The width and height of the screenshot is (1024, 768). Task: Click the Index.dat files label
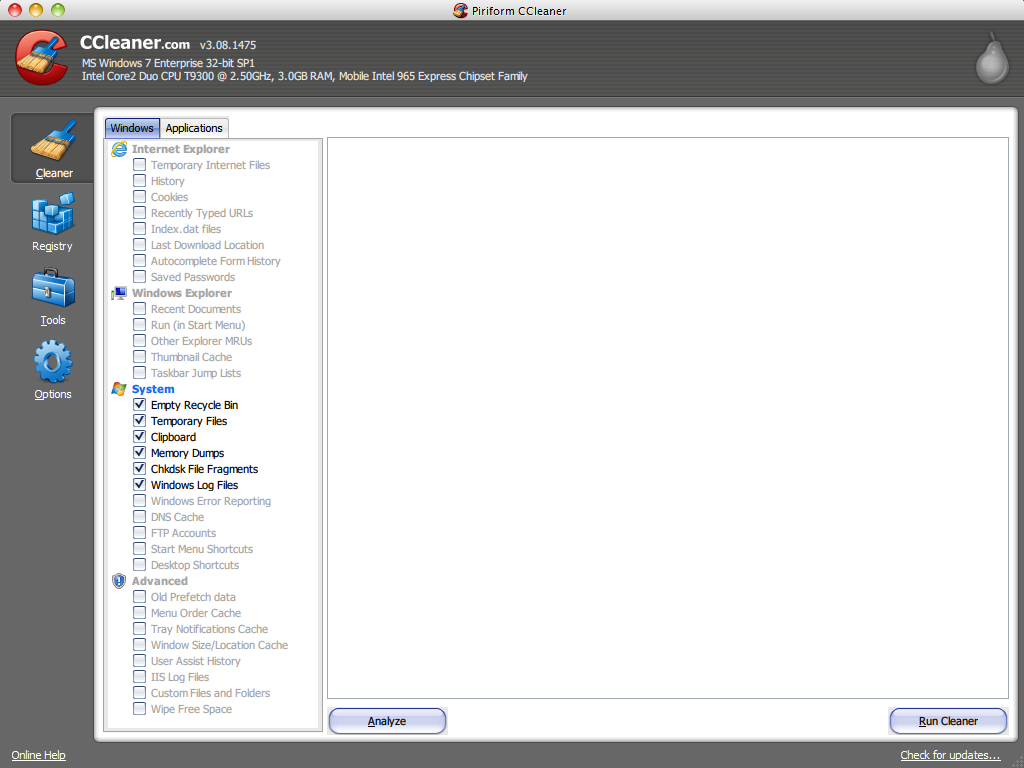(x=186, y=229)
